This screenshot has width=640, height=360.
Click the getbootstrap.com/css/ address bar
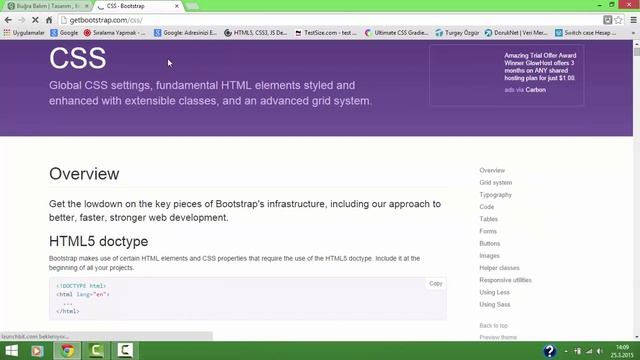(x=331, y=20)
